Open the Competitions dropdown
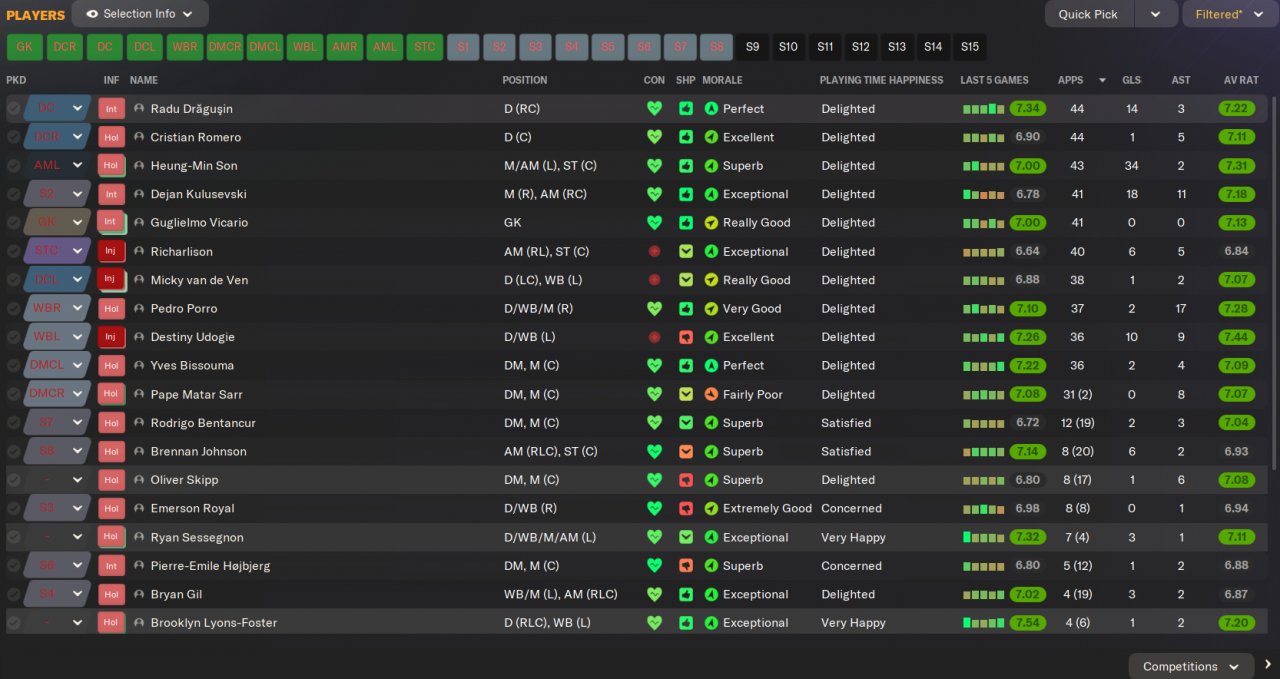This screenshot has width=1280, height=679. pos(1191,666)
